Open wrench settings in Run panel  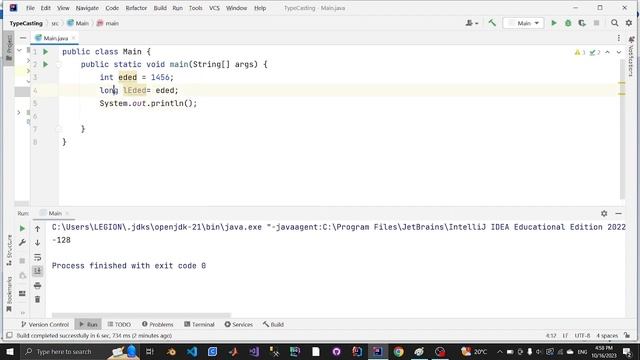click(22, 242)
